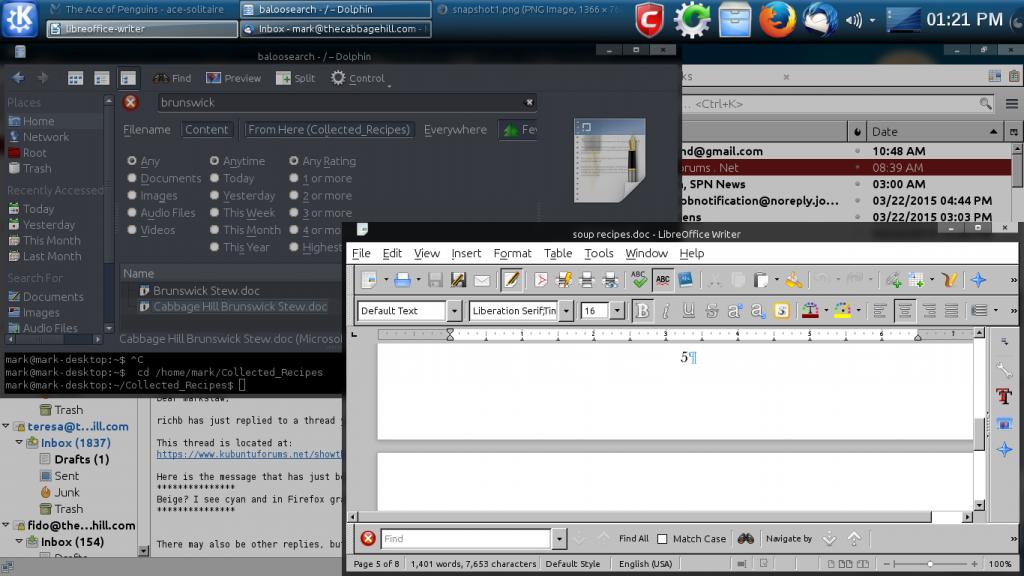The image size is (1024, 576).
Task: Click the zoom slider in Writer status bar
Action: tap(929, 564)
